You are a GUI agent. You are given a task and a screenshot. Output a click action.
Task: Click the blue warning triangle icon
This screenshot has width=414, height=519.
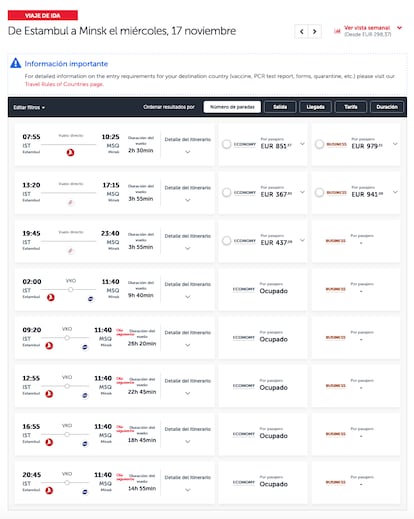pos(15,63)
